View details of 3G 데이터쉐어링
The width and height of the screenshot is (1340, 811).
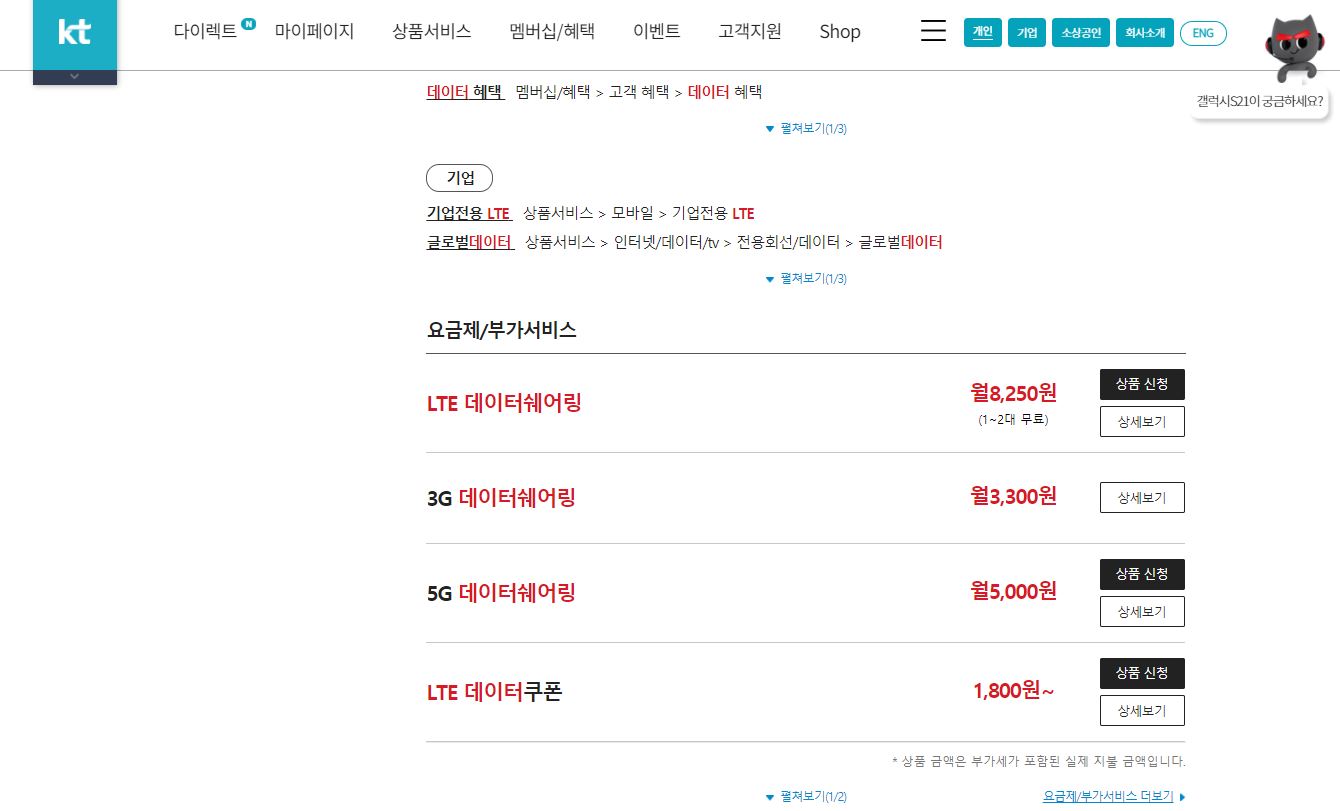1142,497
